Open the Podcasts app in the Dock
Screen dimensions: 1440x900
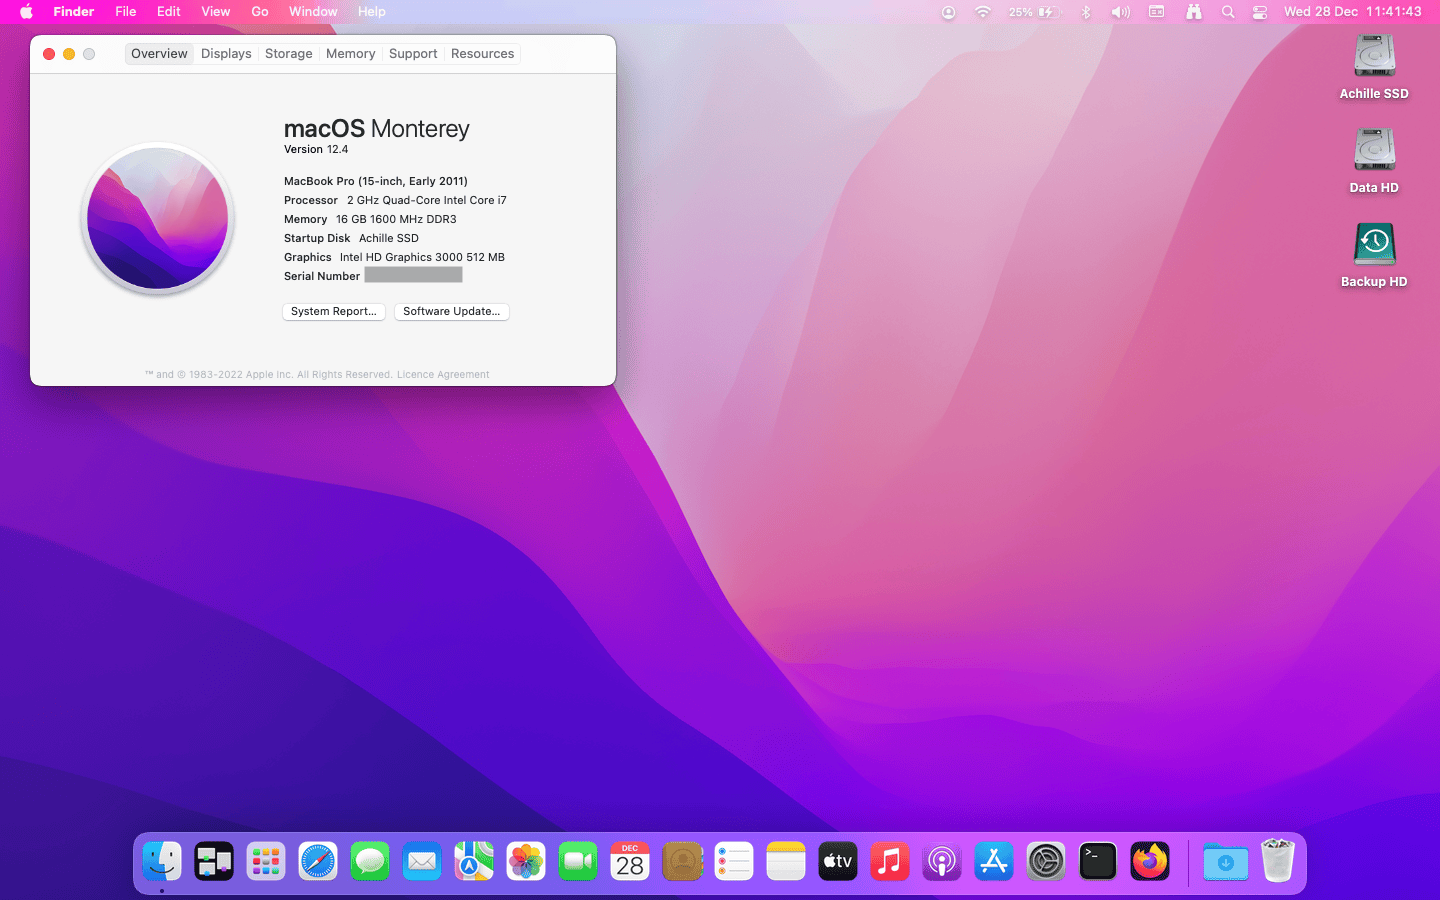click(942, 861)
